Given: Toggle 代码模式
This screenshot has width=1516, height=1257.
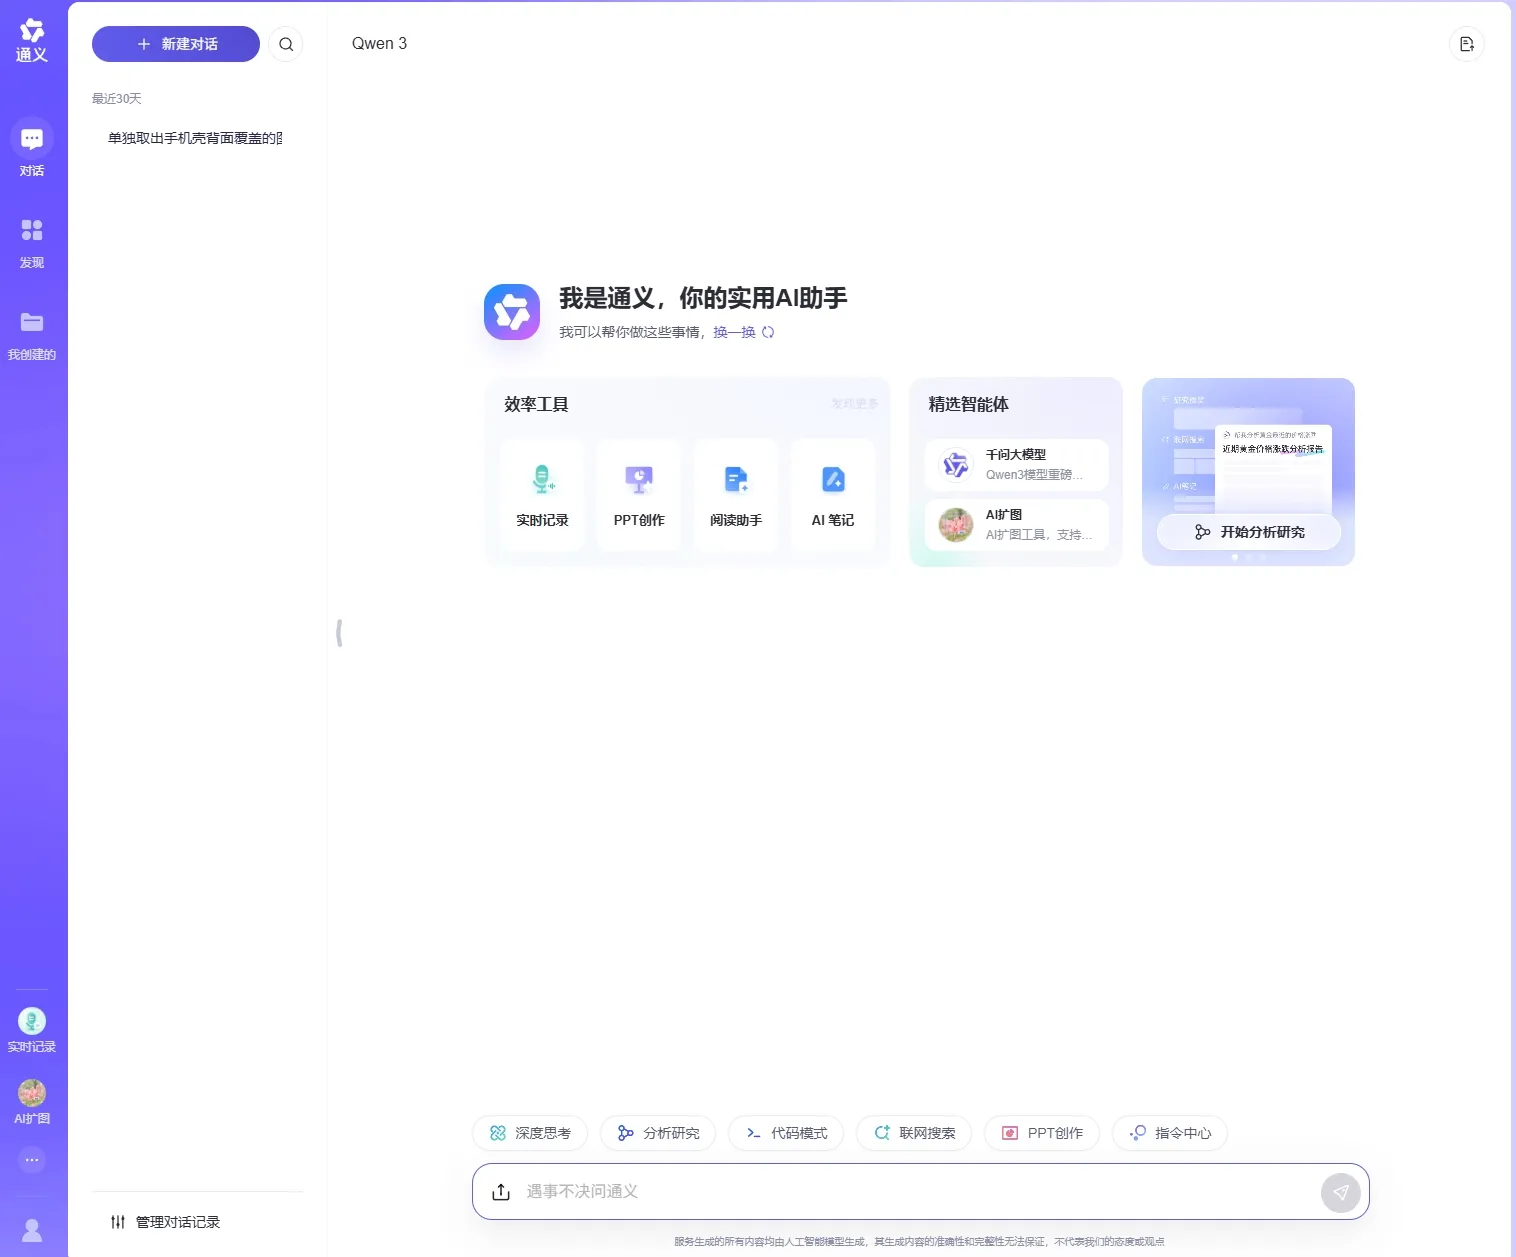Looking at the screenshot, I should [x=786, y=1133].
